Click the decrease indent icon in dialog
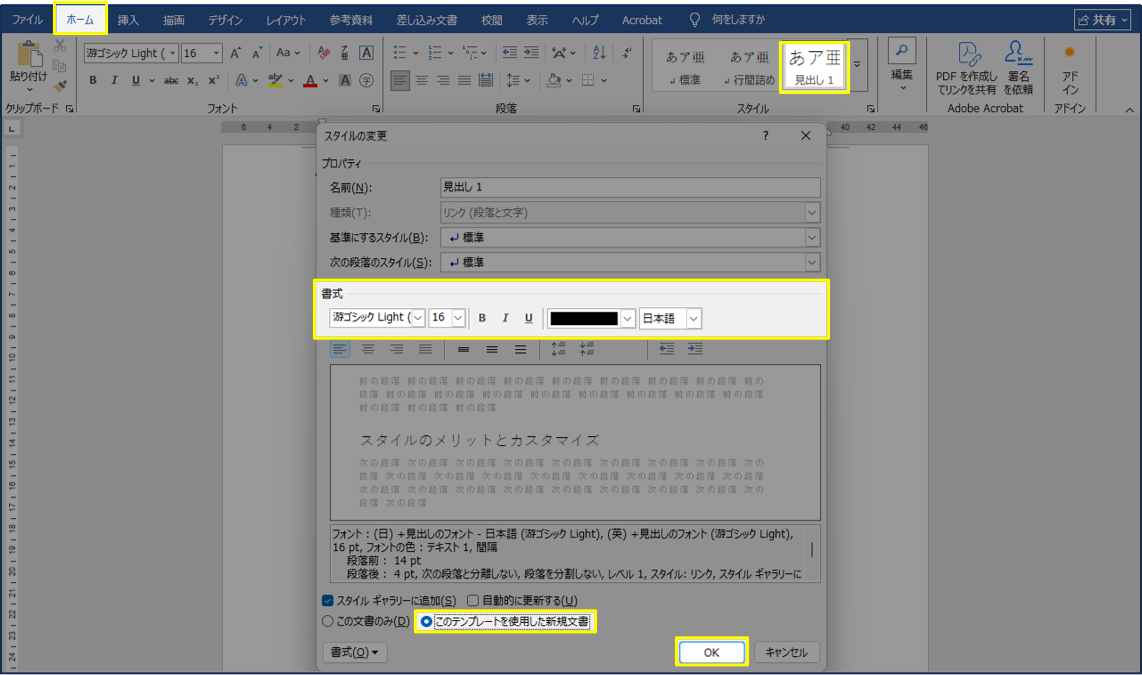Image resolution: width=1142 pixels, height=675 pixels. pos(666,349)
